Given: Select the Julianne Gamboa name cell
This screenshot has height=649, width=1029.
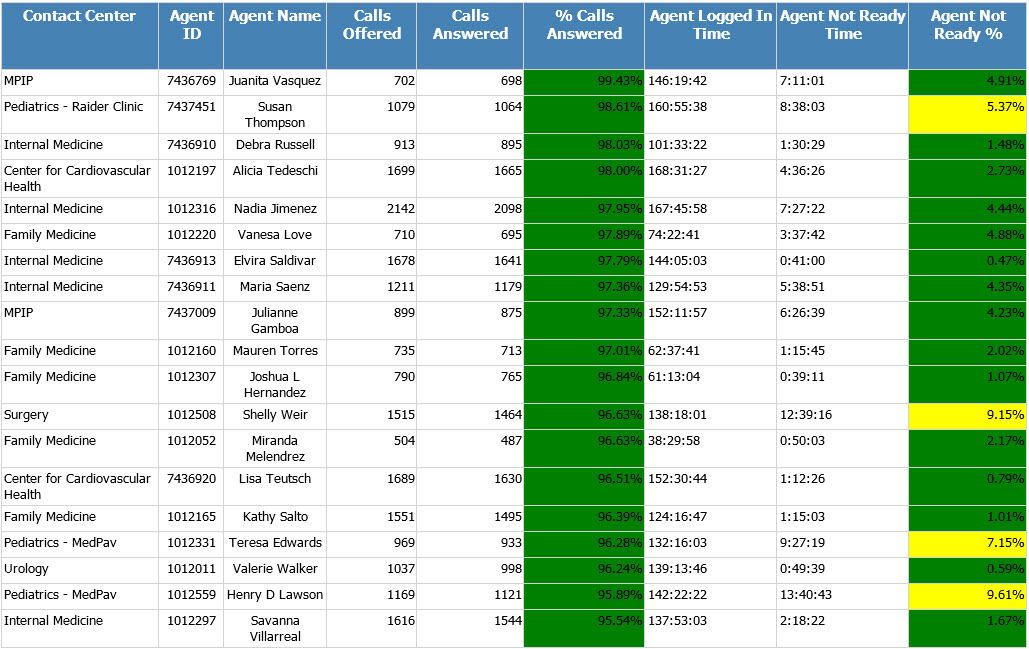Looking at the screenshot, I should pos(275,320).
